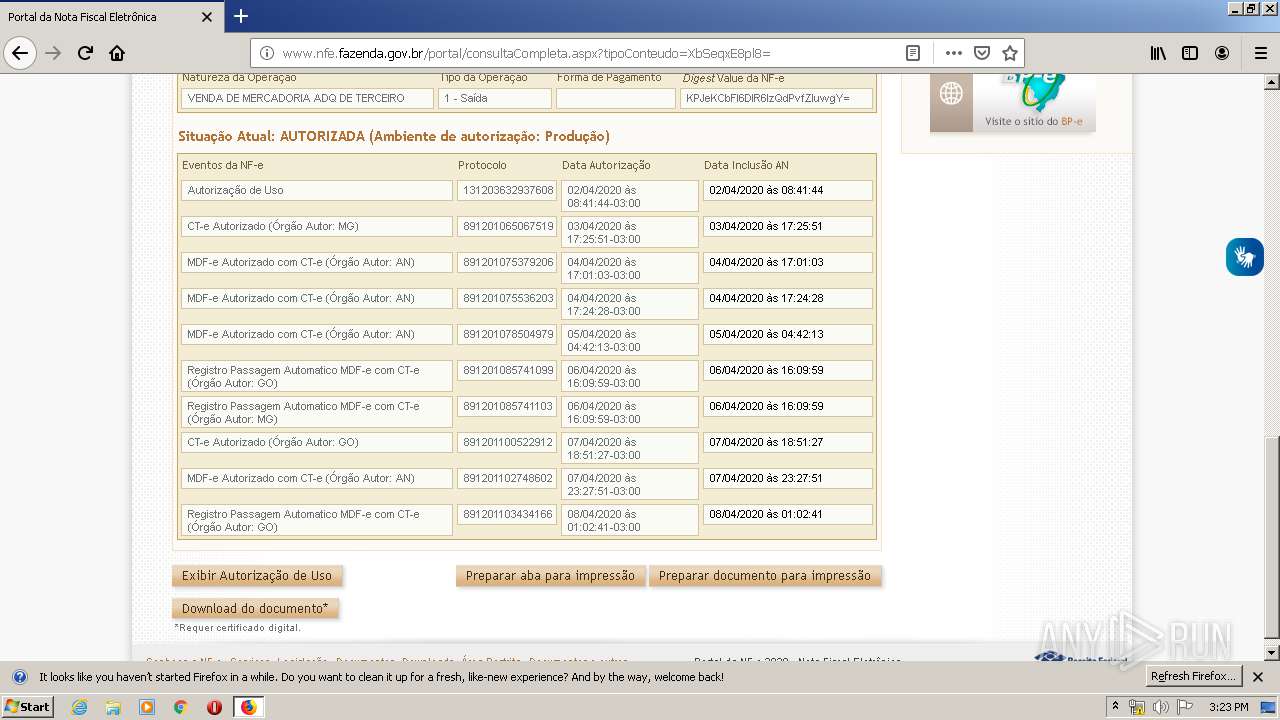
Task: Reload the current page
Action: 85,53
